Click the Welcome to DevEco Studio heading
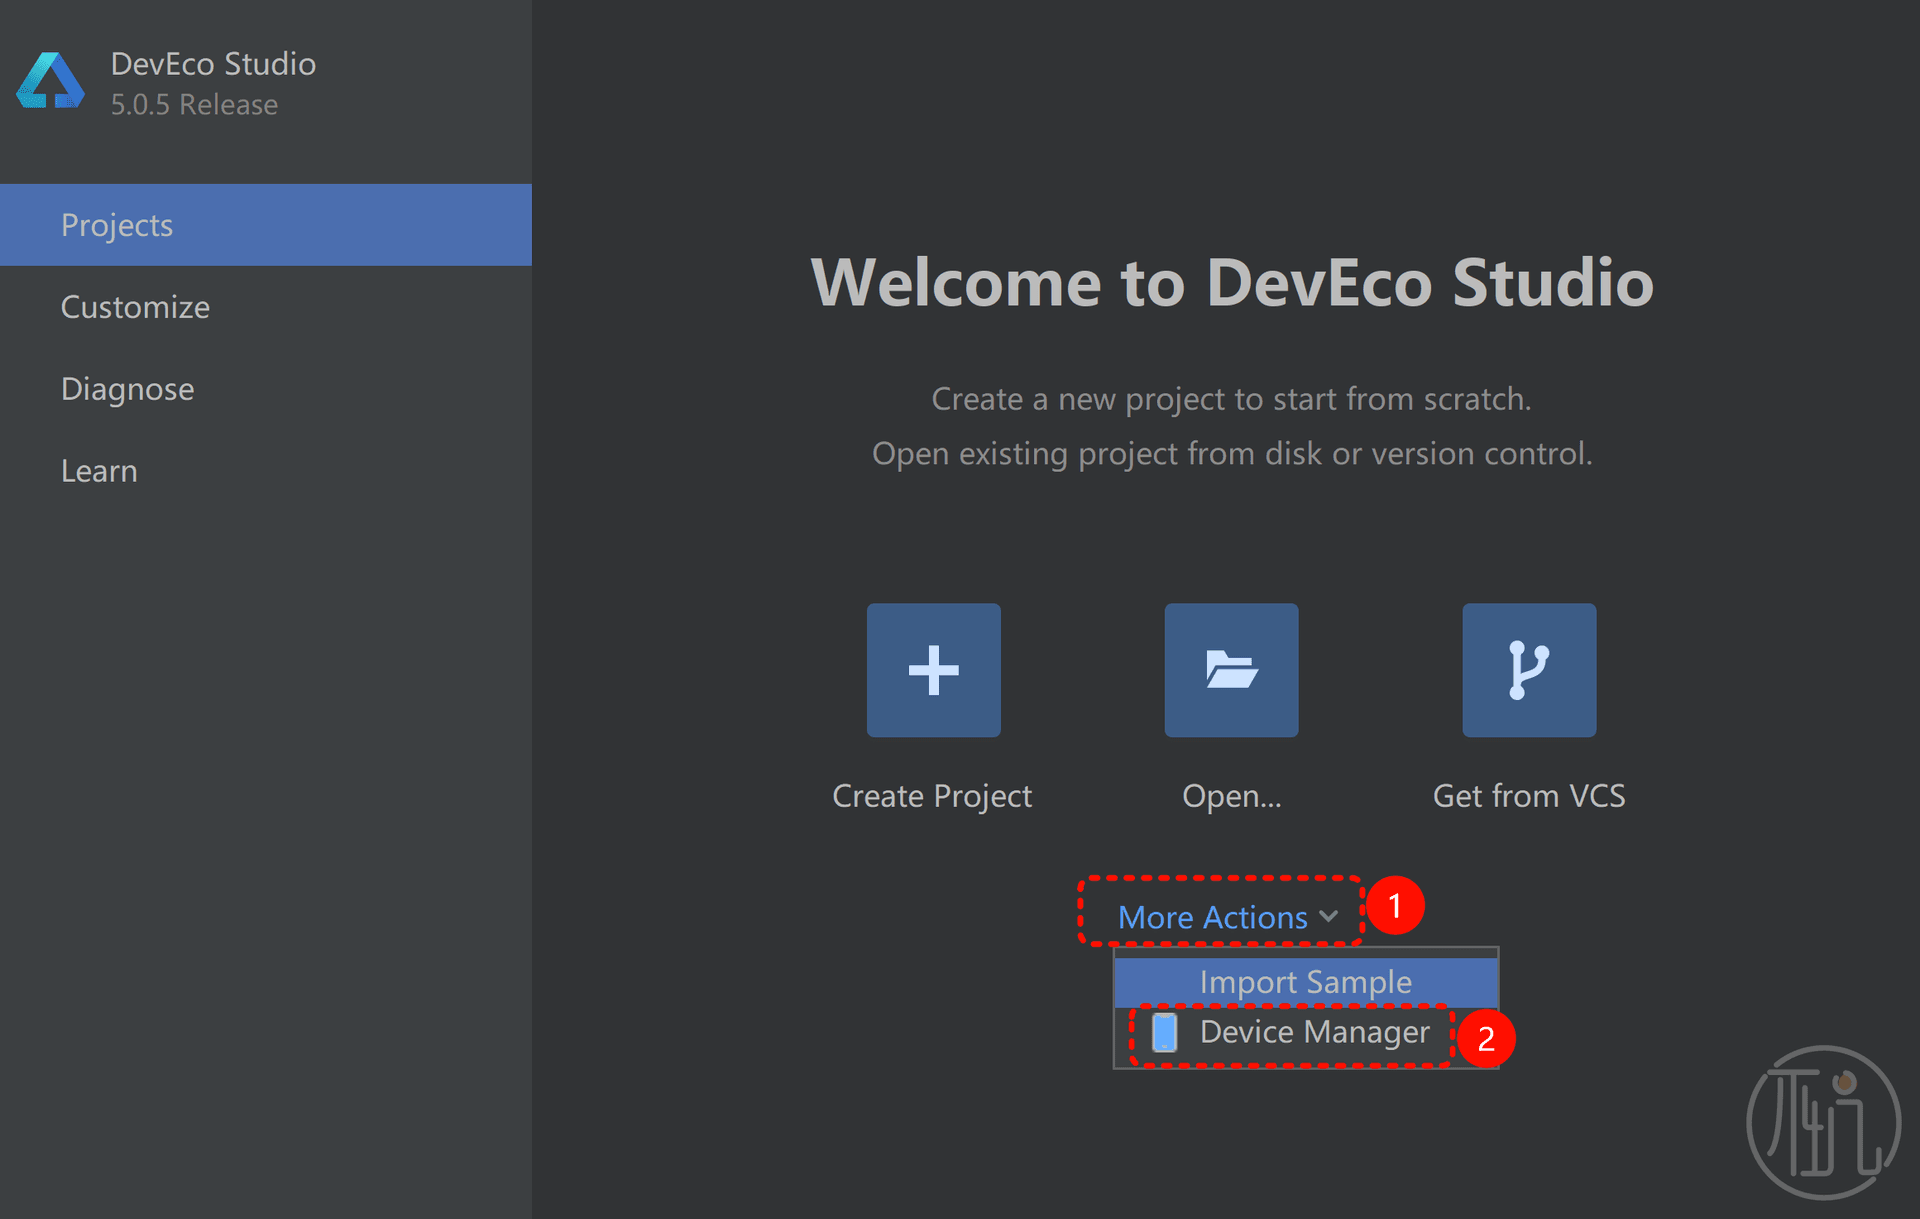This screenshot has height=1219, width=1920. 1232,282
